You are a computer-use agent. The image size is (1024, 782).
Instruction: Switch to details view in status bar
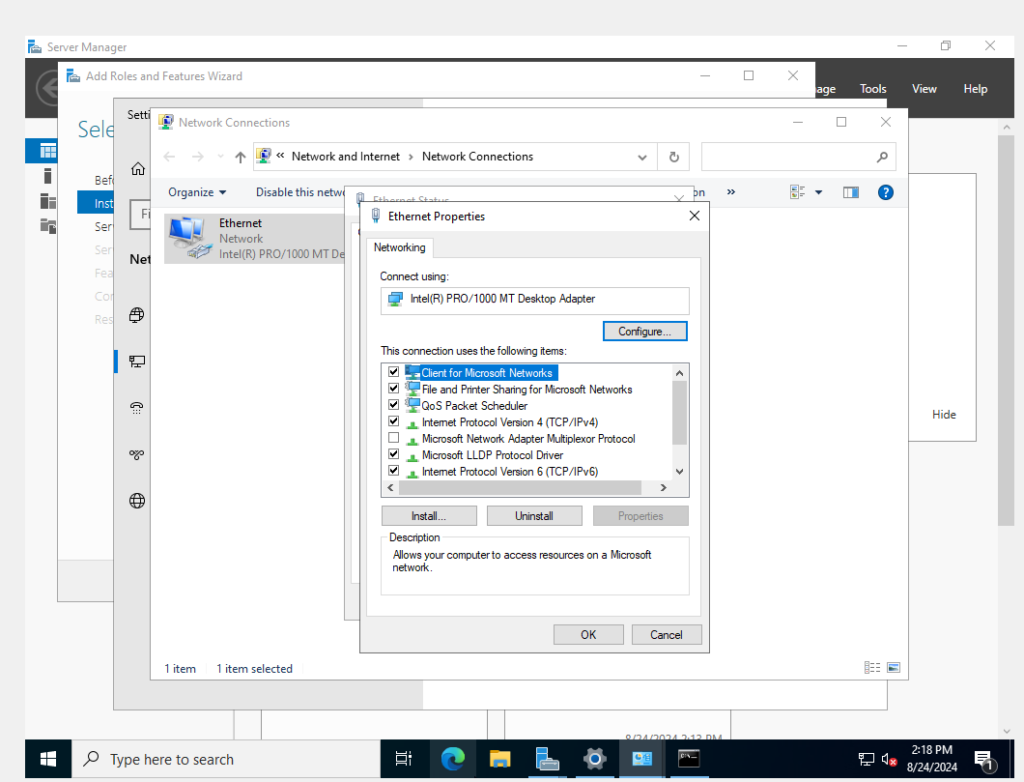click(x=872, y=668)
